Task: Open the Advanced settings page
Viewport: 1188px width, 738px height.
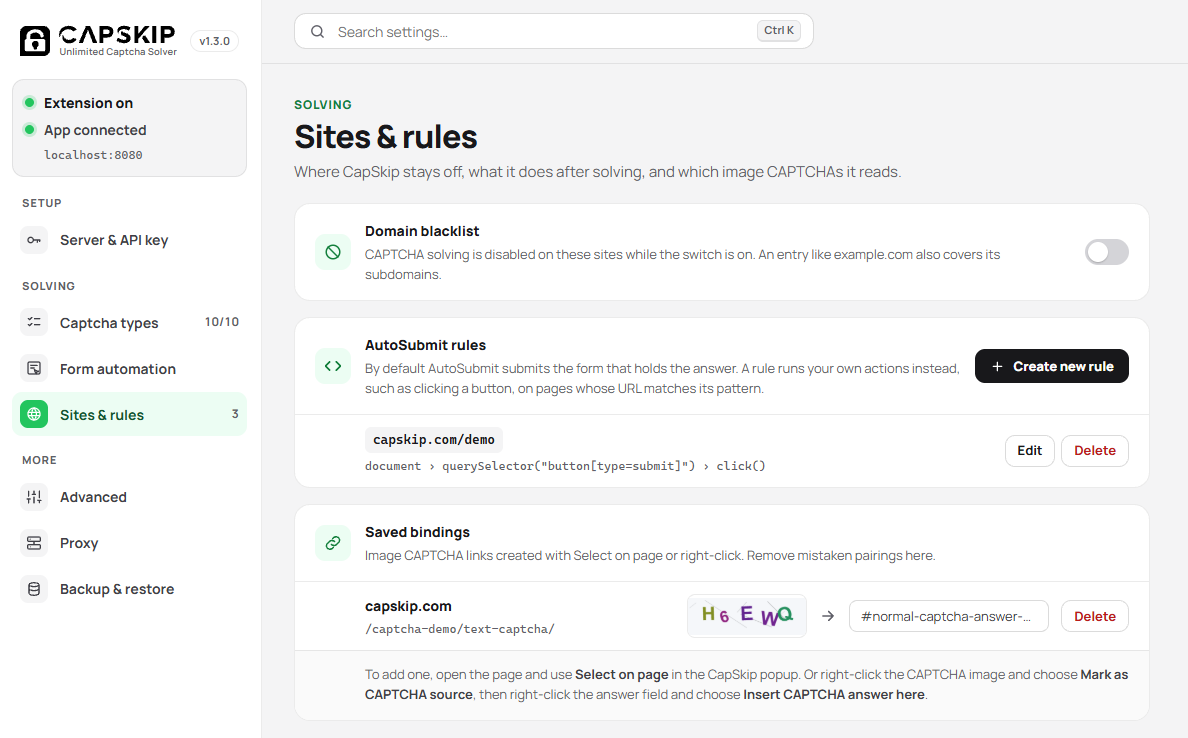Action: coord(130,497)
